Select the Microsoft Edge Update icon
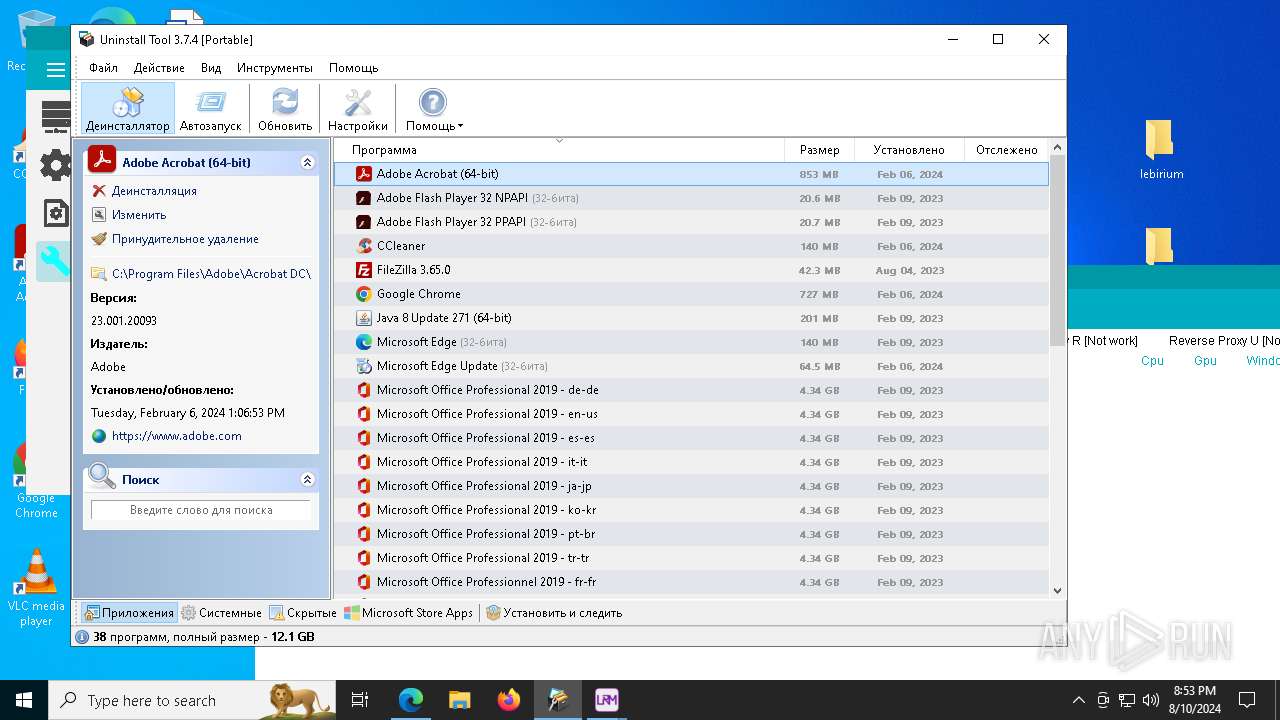This screenshot has width=1280, height=720. 364,366
